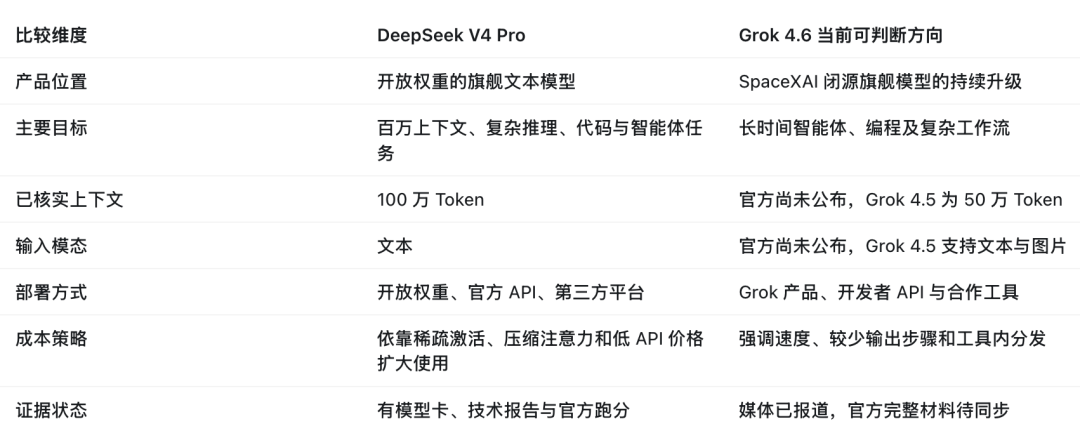Select the 部署方式 row label

pyautogui.click(x=51, y=292)
